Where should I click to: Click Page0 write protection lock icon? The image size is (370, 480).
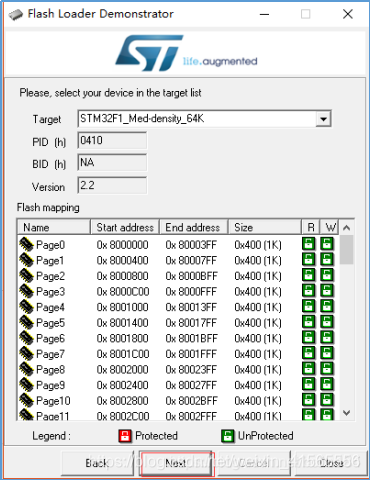pyautogui.click(x=327, y=244)
